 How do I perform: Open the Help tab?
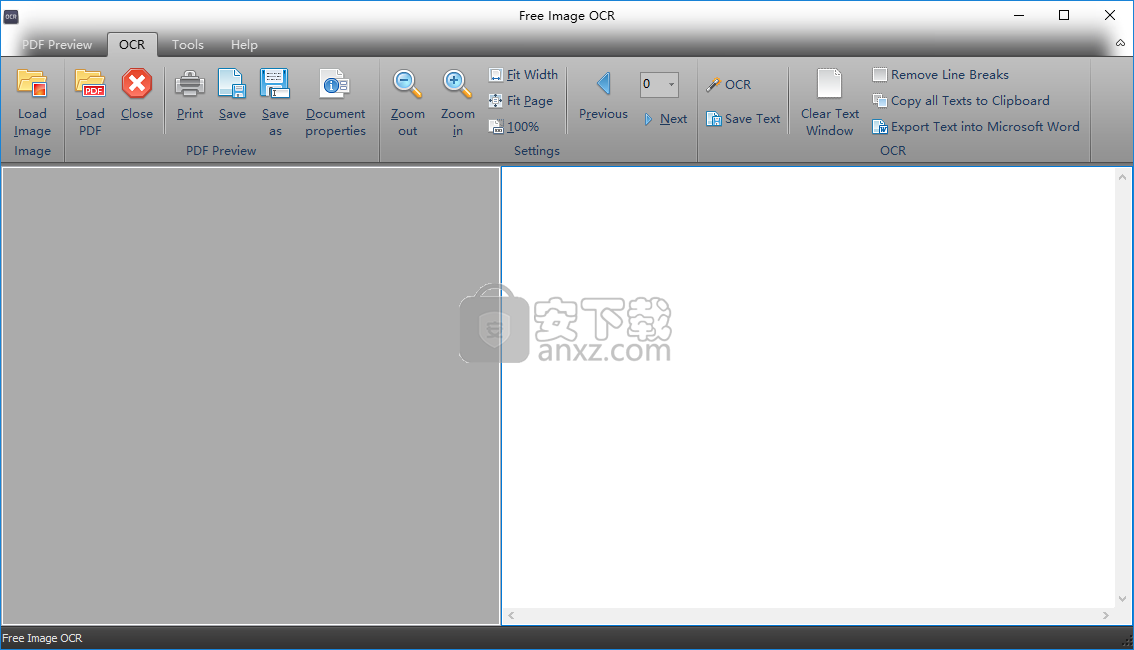pyautogui.click(x=244, y=45)
